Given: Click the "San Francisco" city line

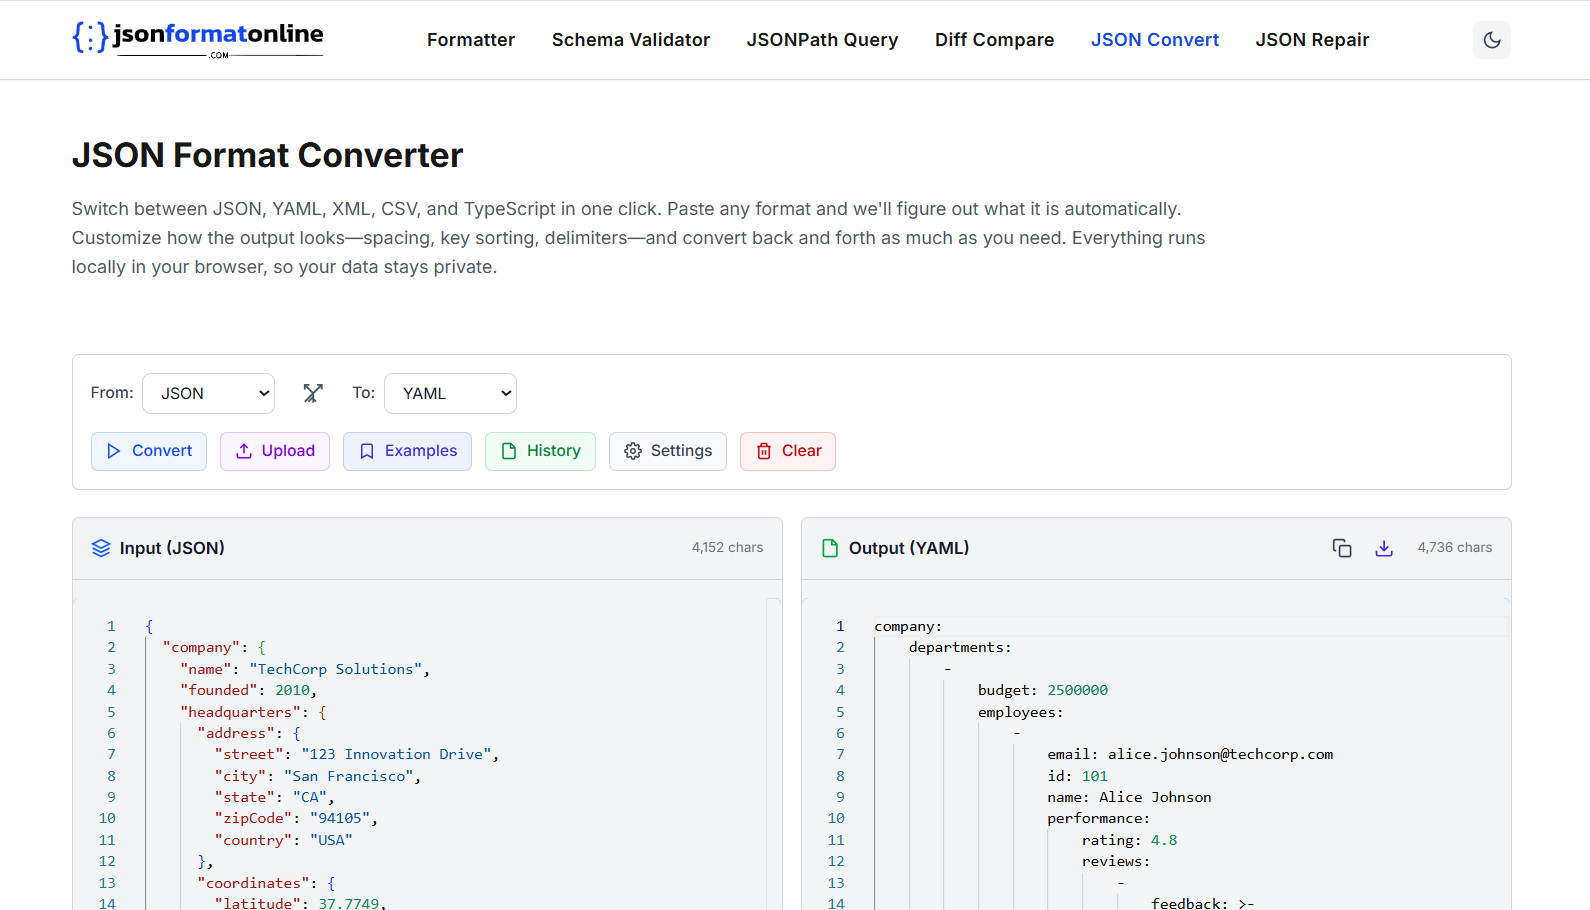Looking at the screenshot, I should [x=318, y=776].
